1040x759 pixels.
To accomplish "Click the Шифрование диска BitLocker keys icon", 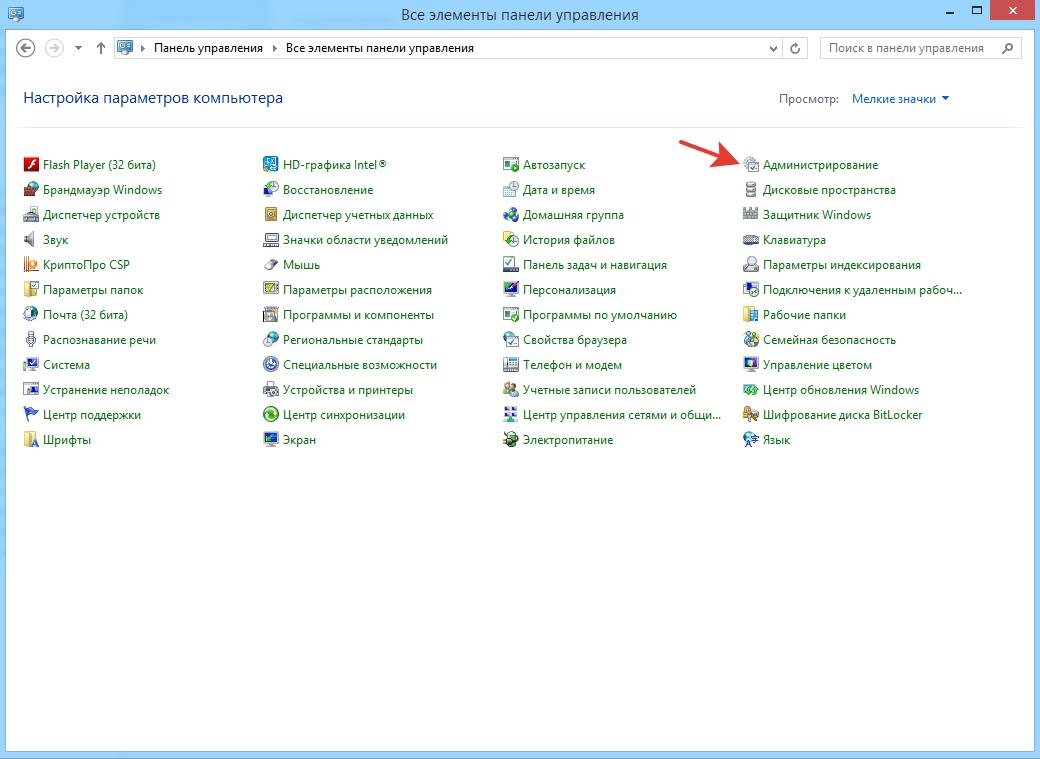I will pos(751,415).
